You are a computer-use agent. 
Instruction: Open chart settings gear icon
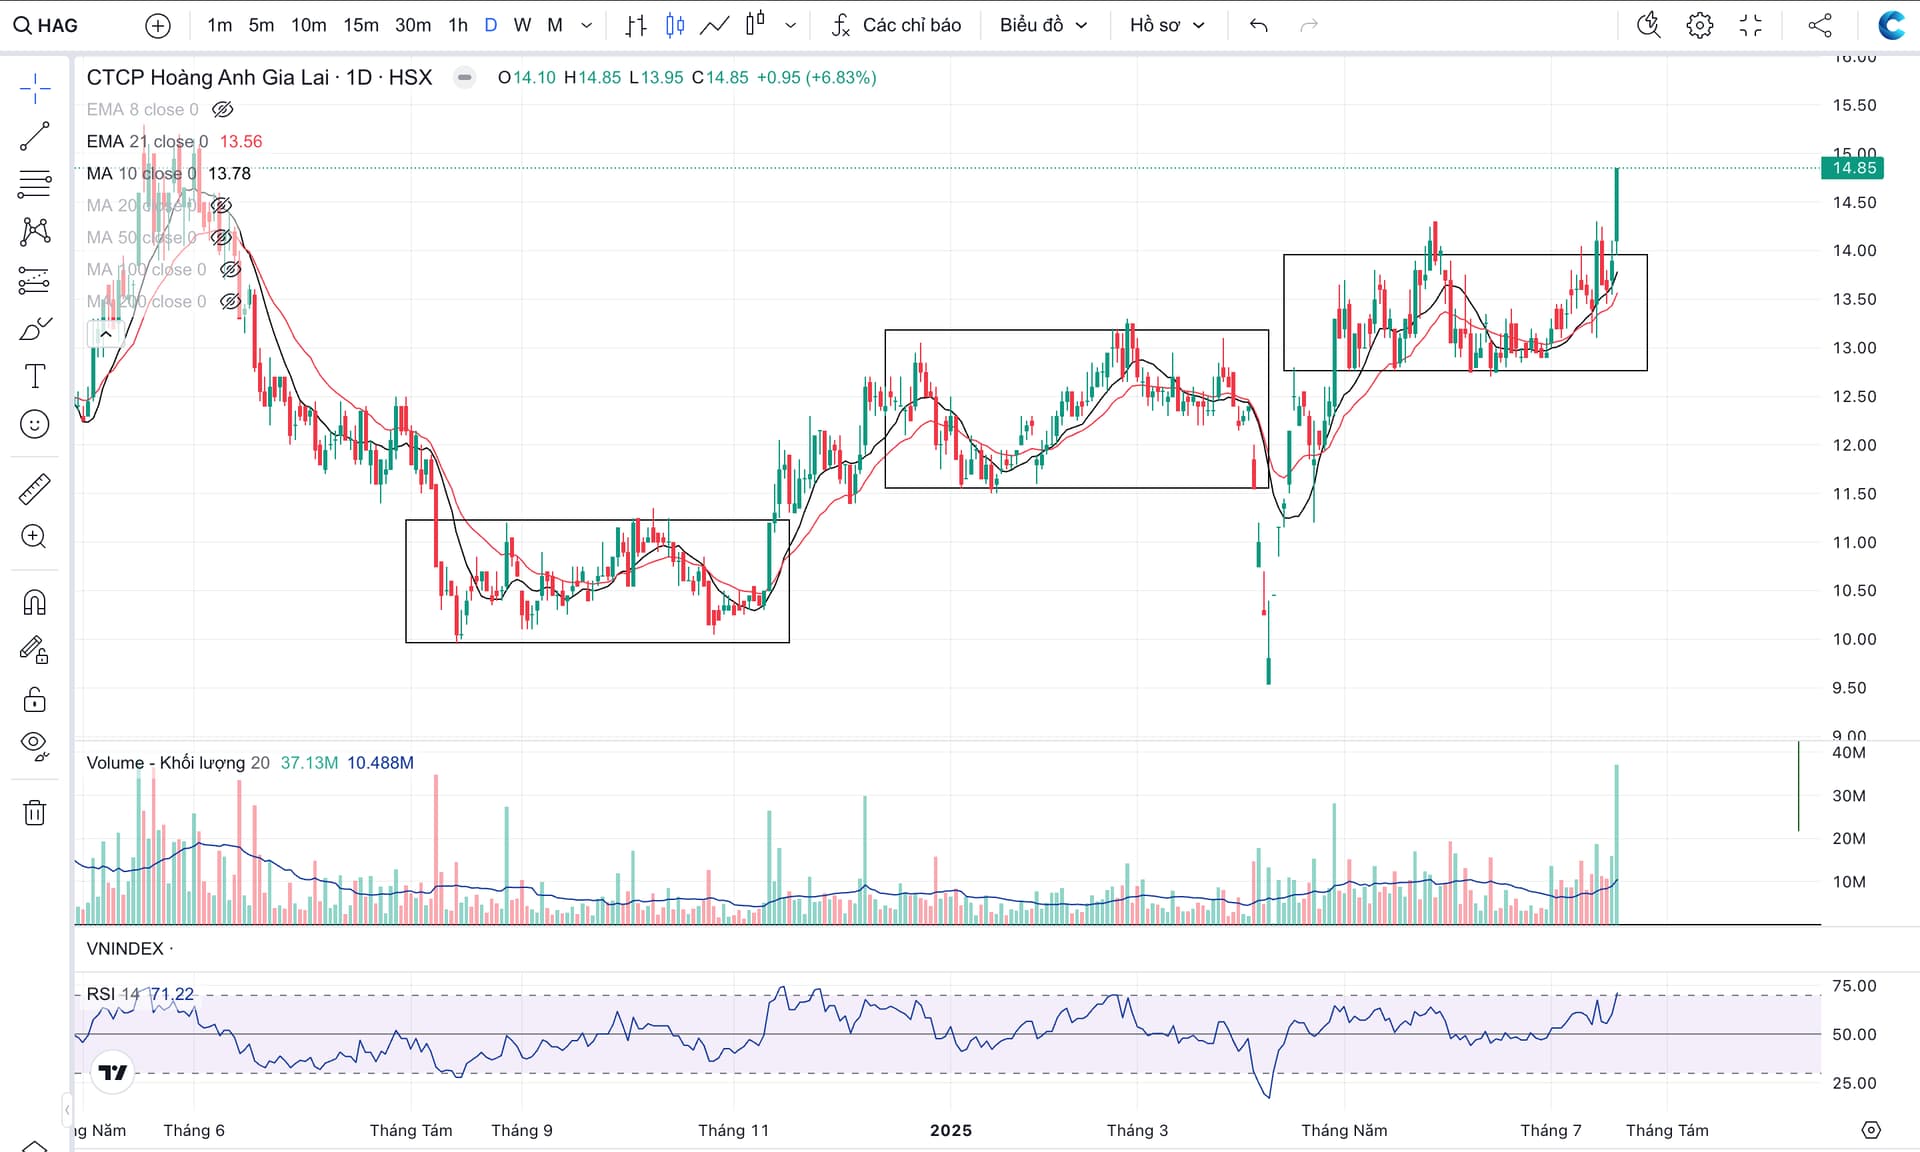point(1699,25)
